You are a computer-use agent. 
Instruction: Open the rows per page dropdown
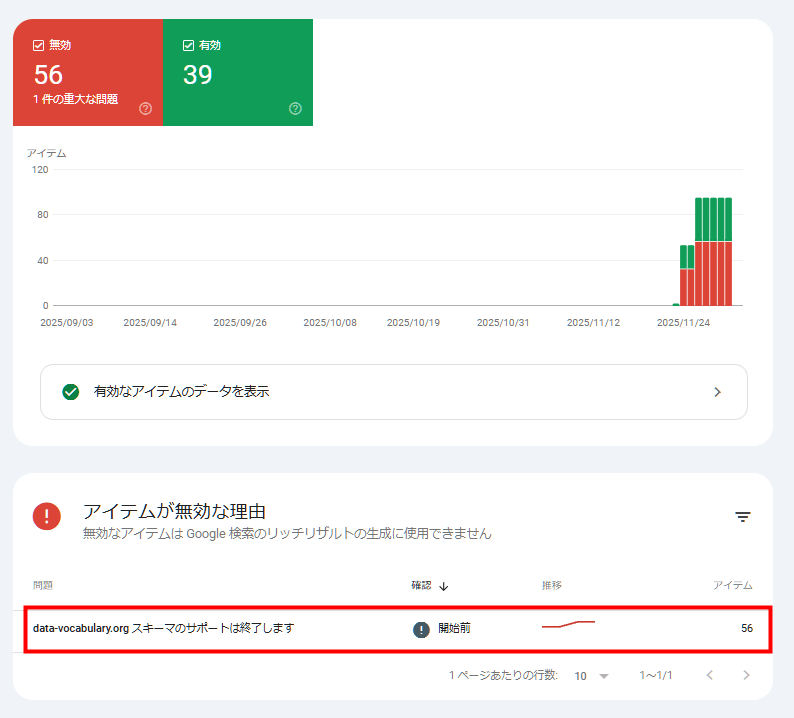[x=592, y=676]
